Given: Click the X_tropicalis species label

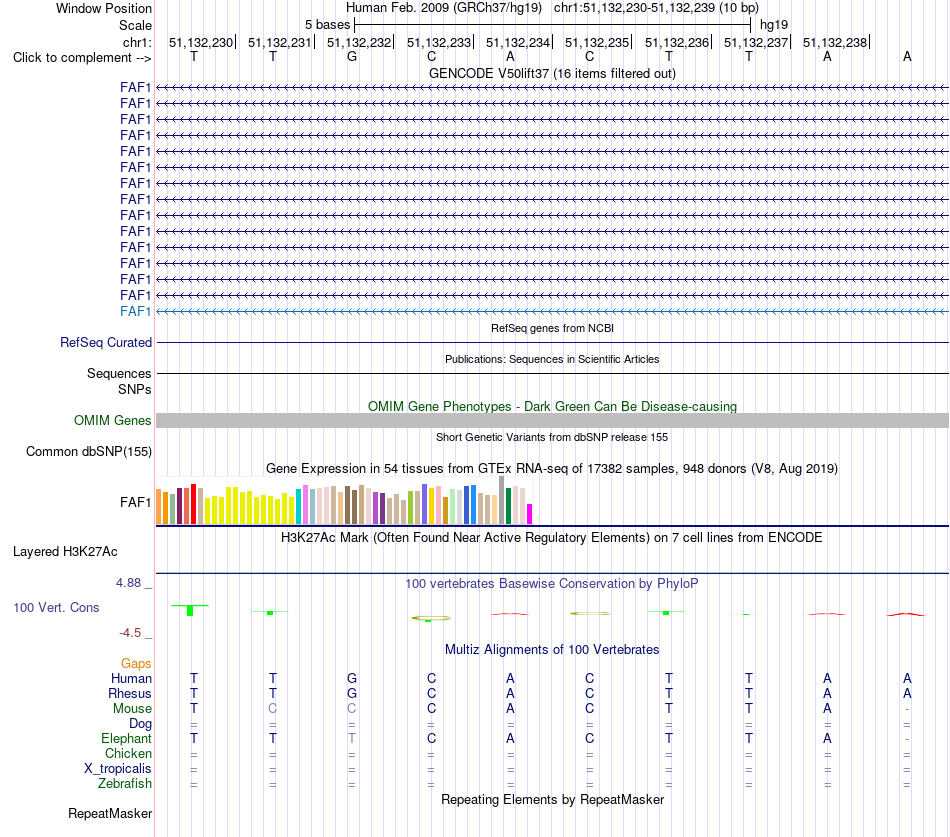Looking at the screenshot, I should (x=118, y=769).
